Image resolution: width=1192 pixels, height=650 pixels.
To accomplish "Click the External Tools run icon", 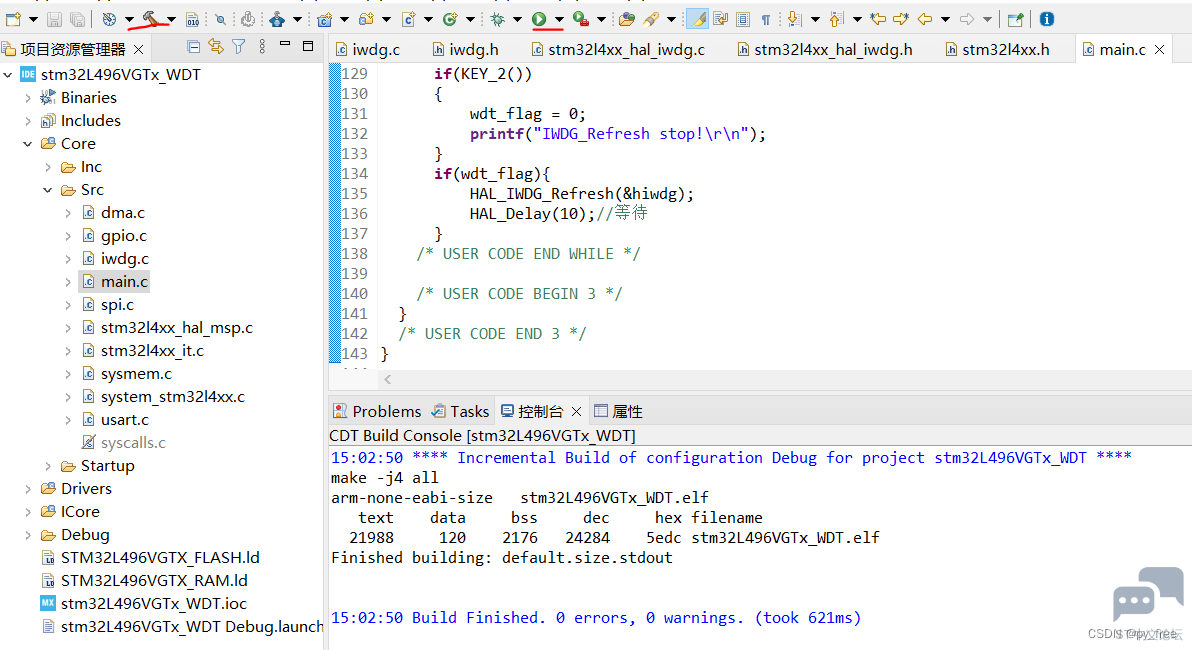I will [x=581, y=19].
